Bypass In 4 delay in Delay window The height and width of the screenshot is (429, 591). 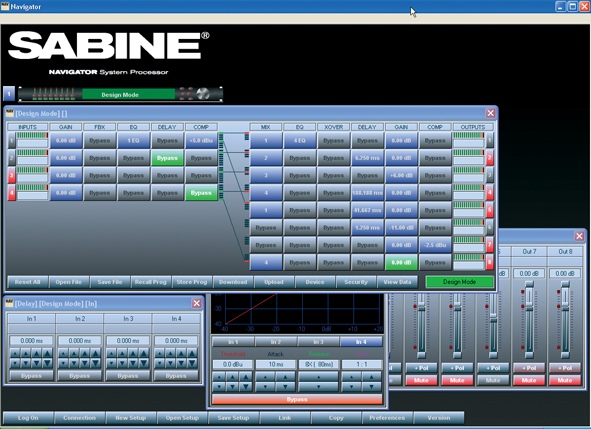pos(176,376)
